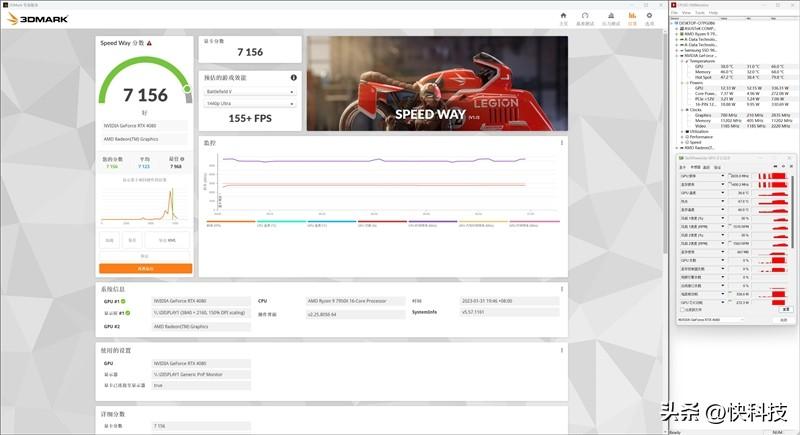Toggle the purple CPU clock legend item

click(x=433, y=223)
